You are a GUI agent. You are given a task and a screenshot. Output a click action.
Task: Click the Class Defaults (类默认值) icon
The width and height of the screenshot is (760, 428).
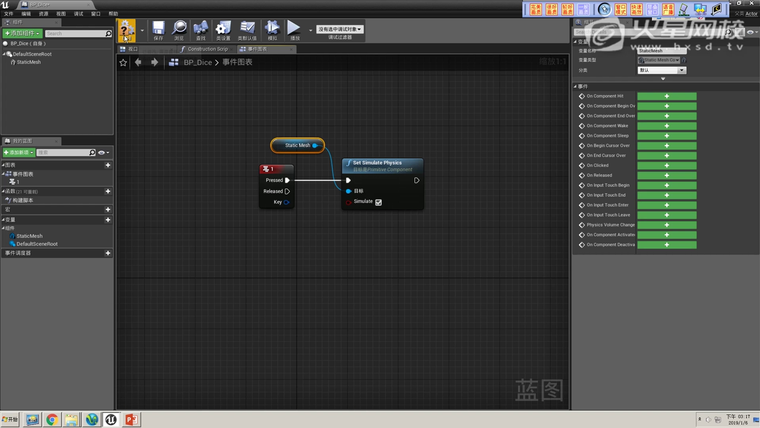click(247, 30)
